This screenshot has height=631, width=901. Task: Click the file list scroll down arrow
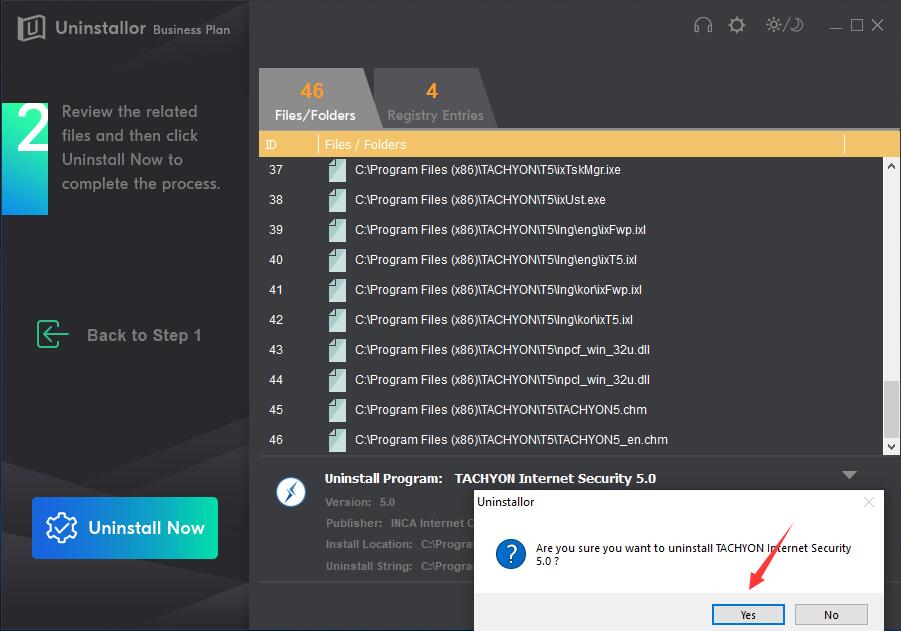point(891,447)
